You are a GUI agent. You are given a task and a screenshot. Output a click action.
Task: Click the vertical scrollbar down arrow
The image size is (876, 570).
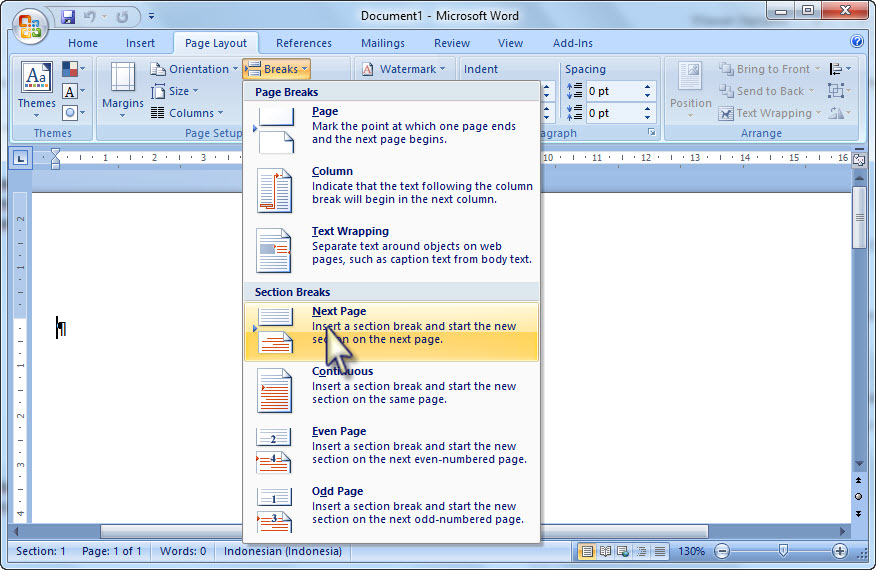tap(859, 464)
